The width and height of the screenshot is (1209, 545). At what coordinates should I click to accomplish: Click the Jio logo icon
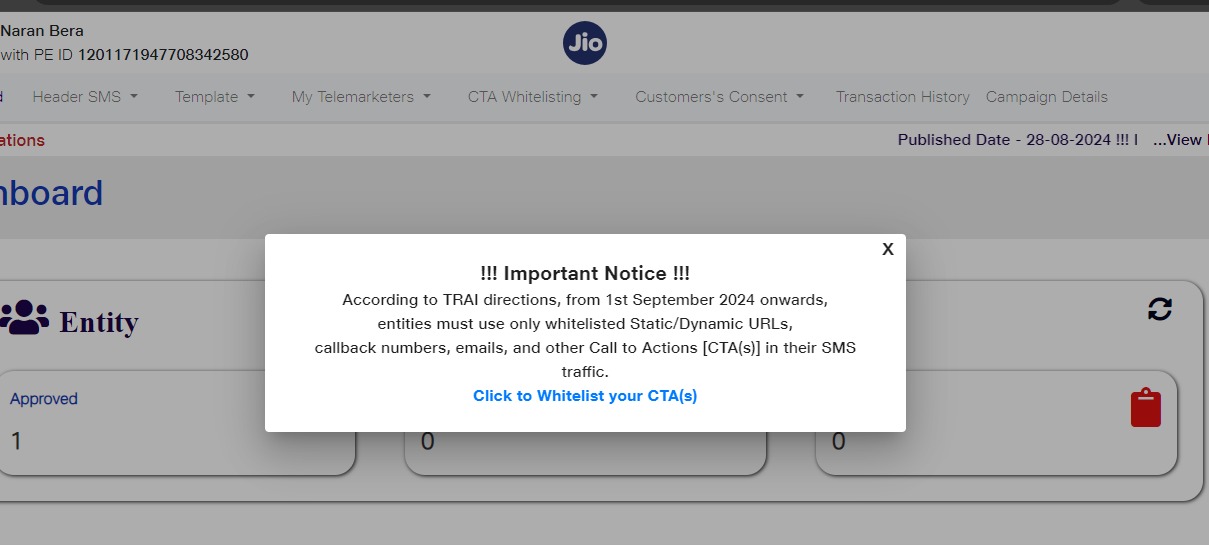pos(585,43)
